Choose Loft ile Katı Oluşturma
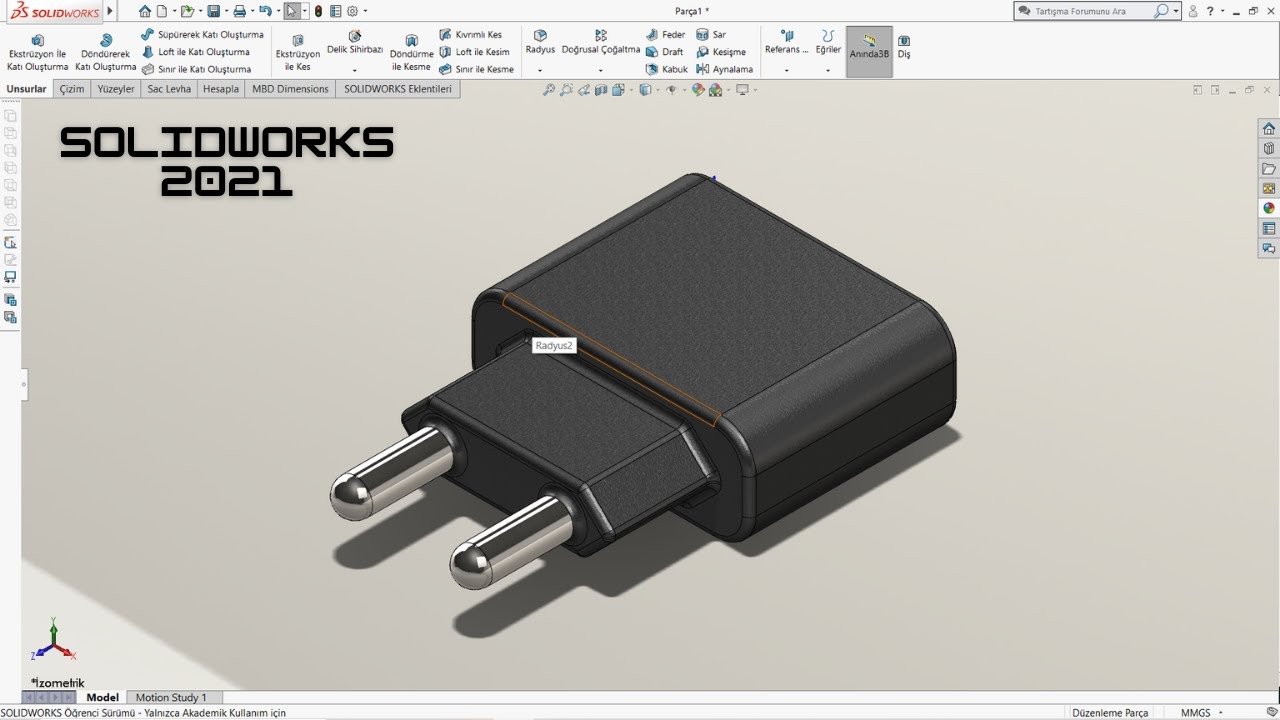 (x=196, y=52)
